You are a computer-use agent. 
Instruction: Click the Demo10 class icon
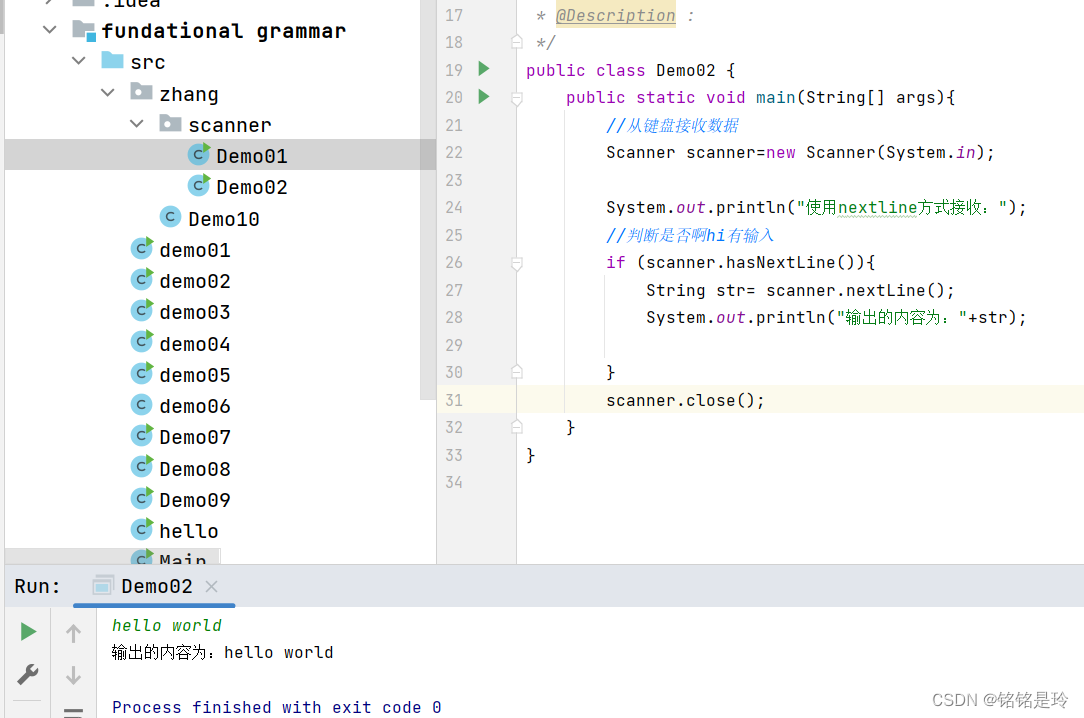(x=170, y=217)
